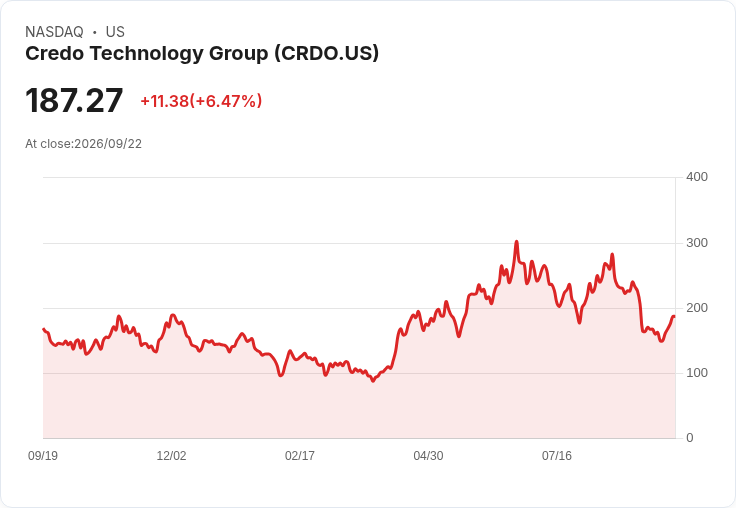736x508 pixels.
Task: Click the first data point at chart's left edge
Action: 44,329
